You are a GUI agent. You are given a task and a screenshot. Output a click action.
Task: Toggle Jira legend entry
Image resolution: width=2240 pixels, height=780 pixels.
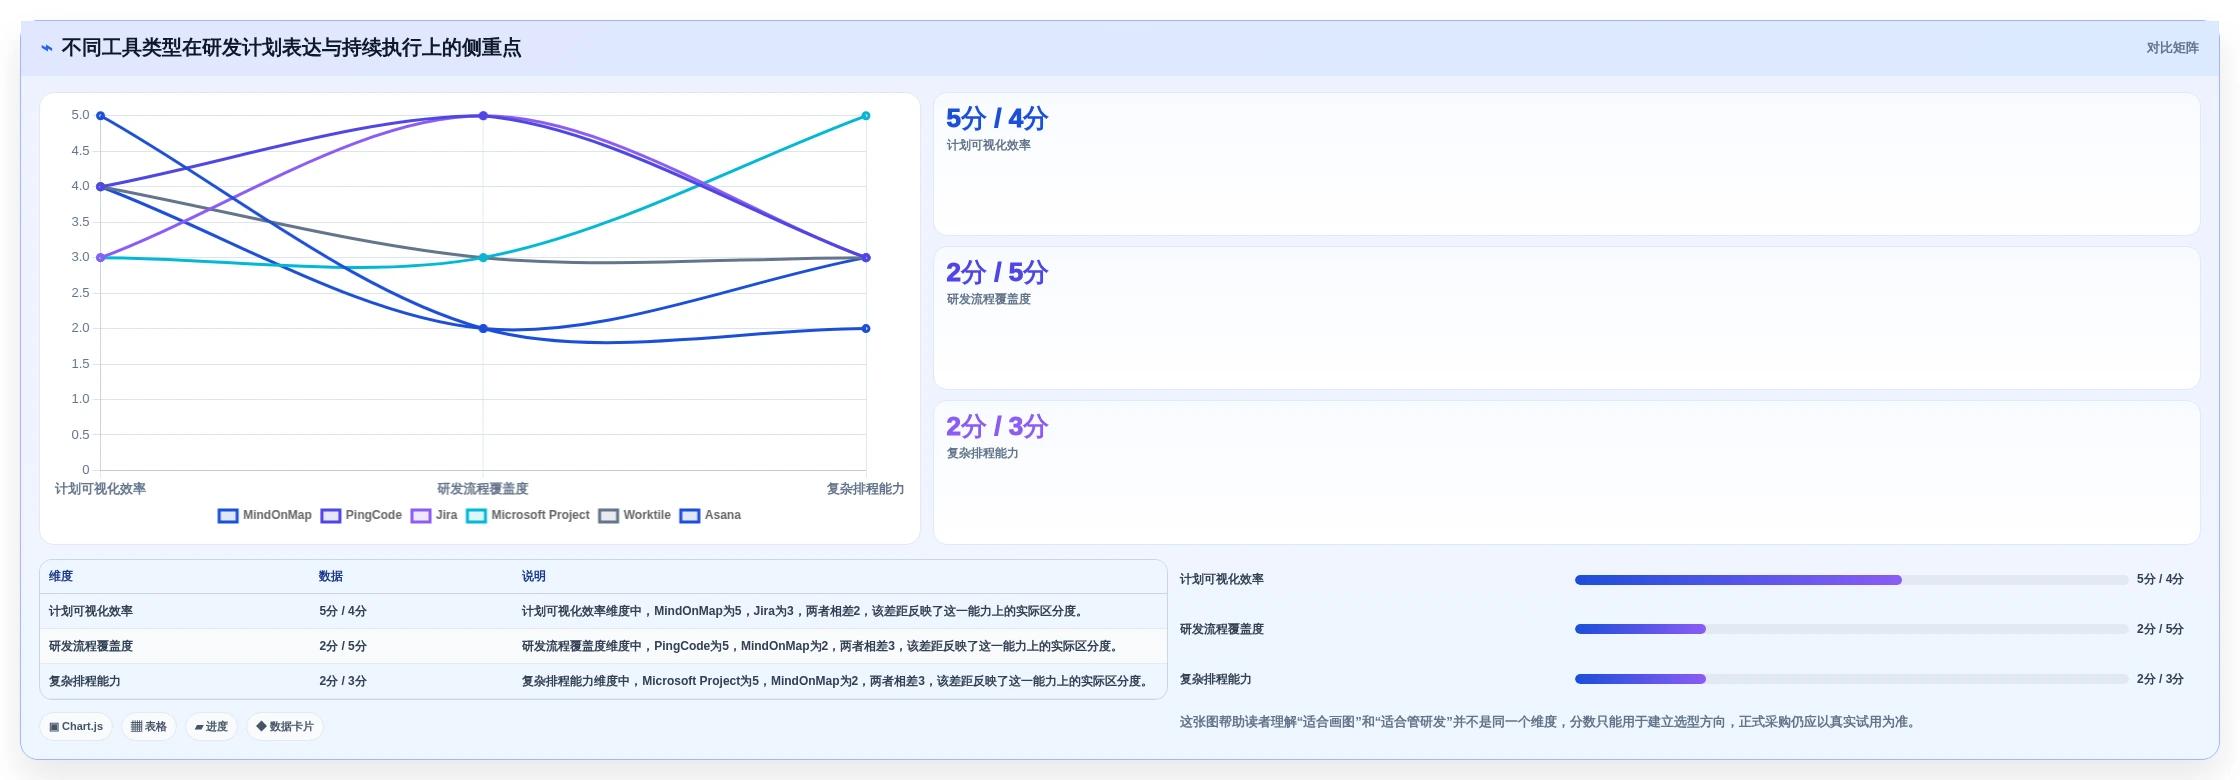pos(434,515)
